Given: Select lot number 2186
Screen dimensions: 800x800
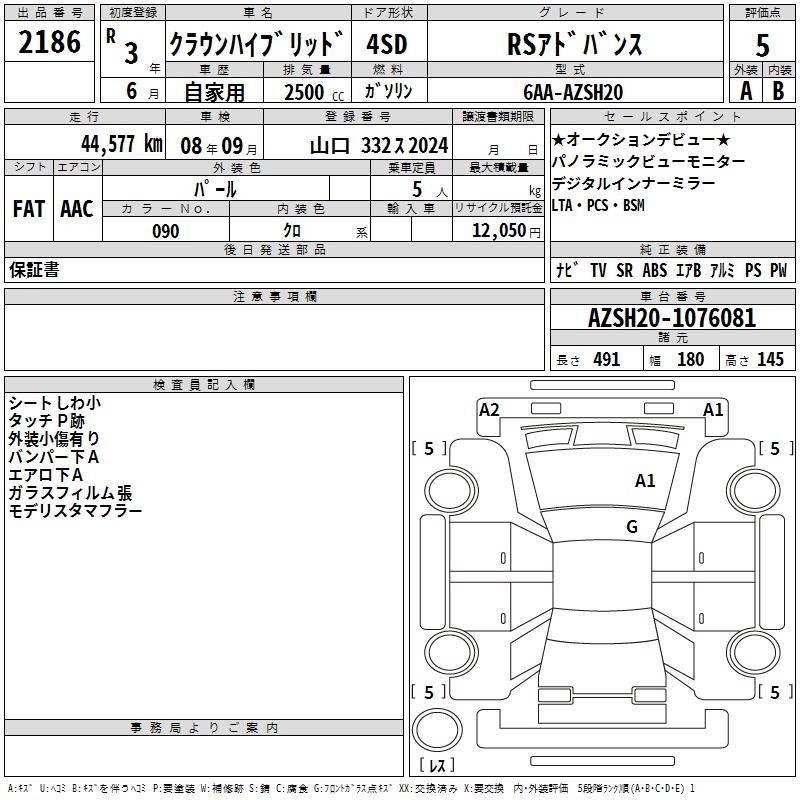Looking at the screenshot, I should pos(50,43).
